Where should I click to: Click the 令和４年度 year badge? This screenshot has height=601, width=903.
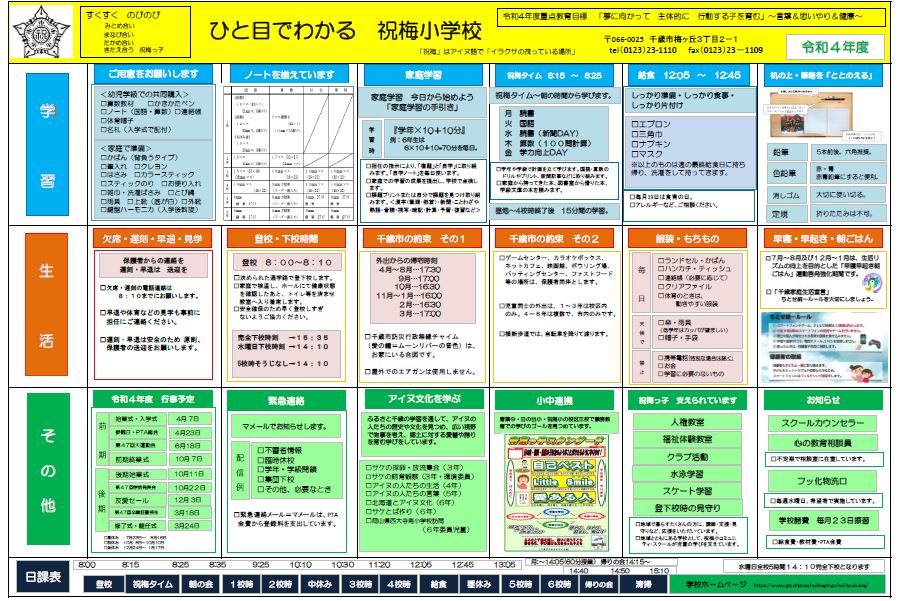click(x=834, y=46)
